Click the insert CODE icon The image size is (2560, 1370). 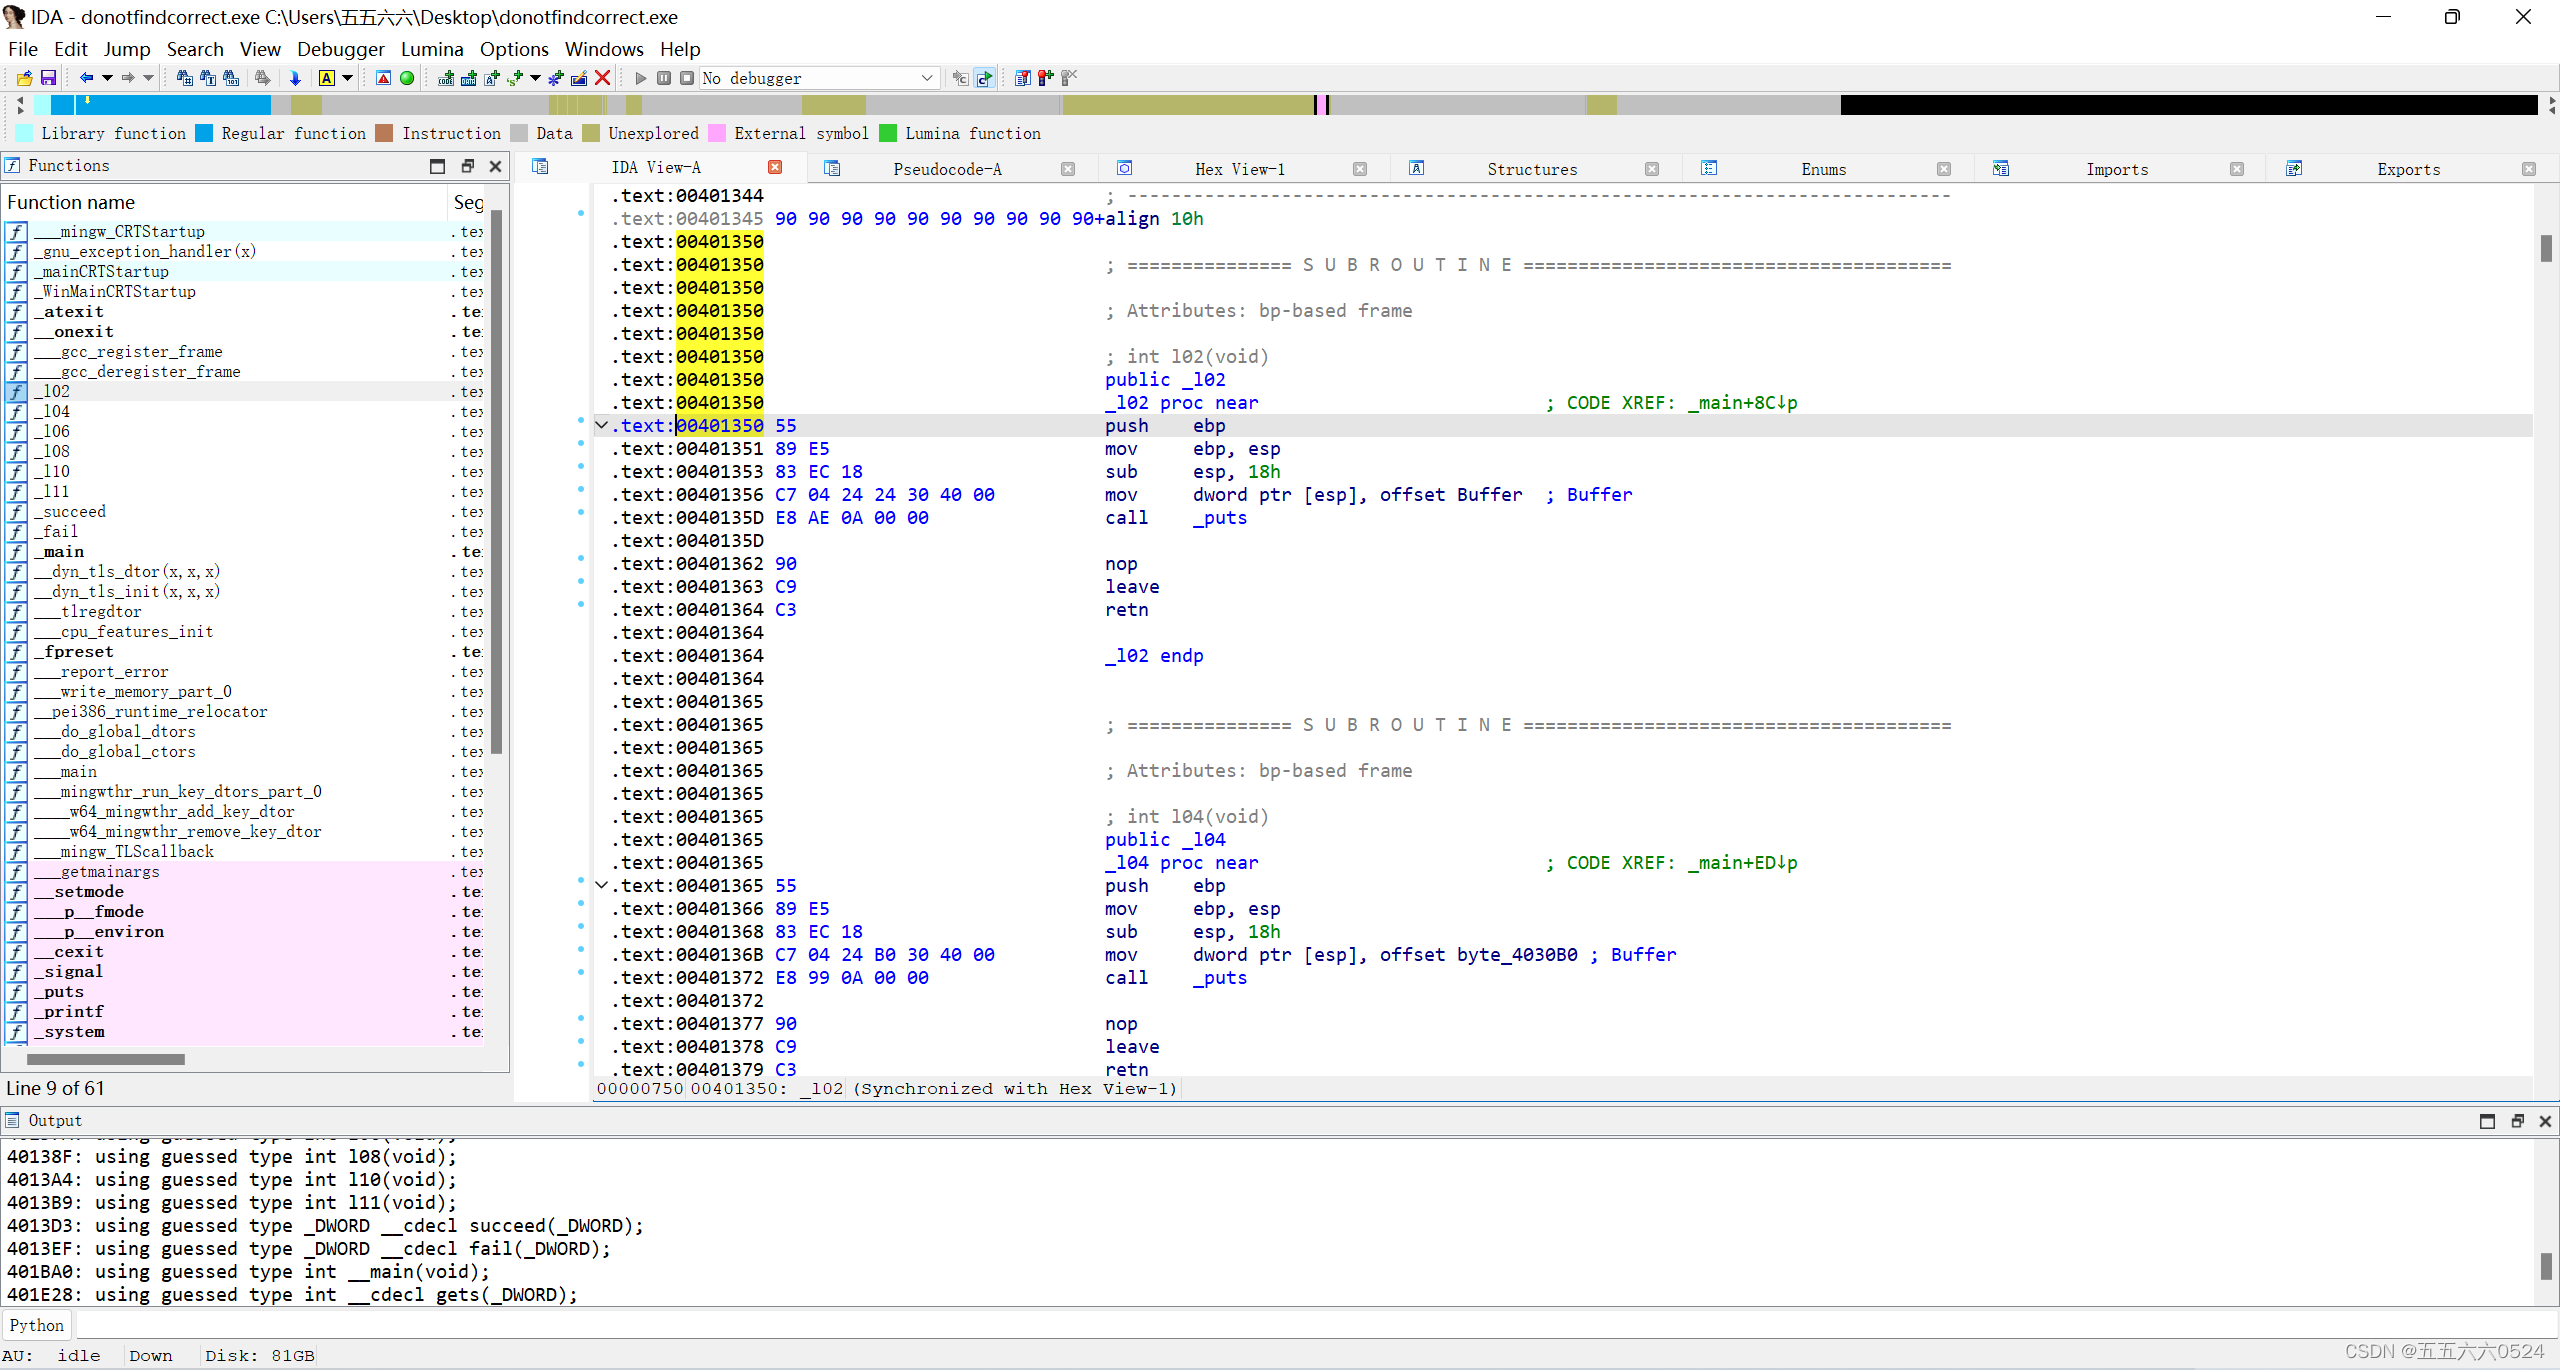point(446,78)
